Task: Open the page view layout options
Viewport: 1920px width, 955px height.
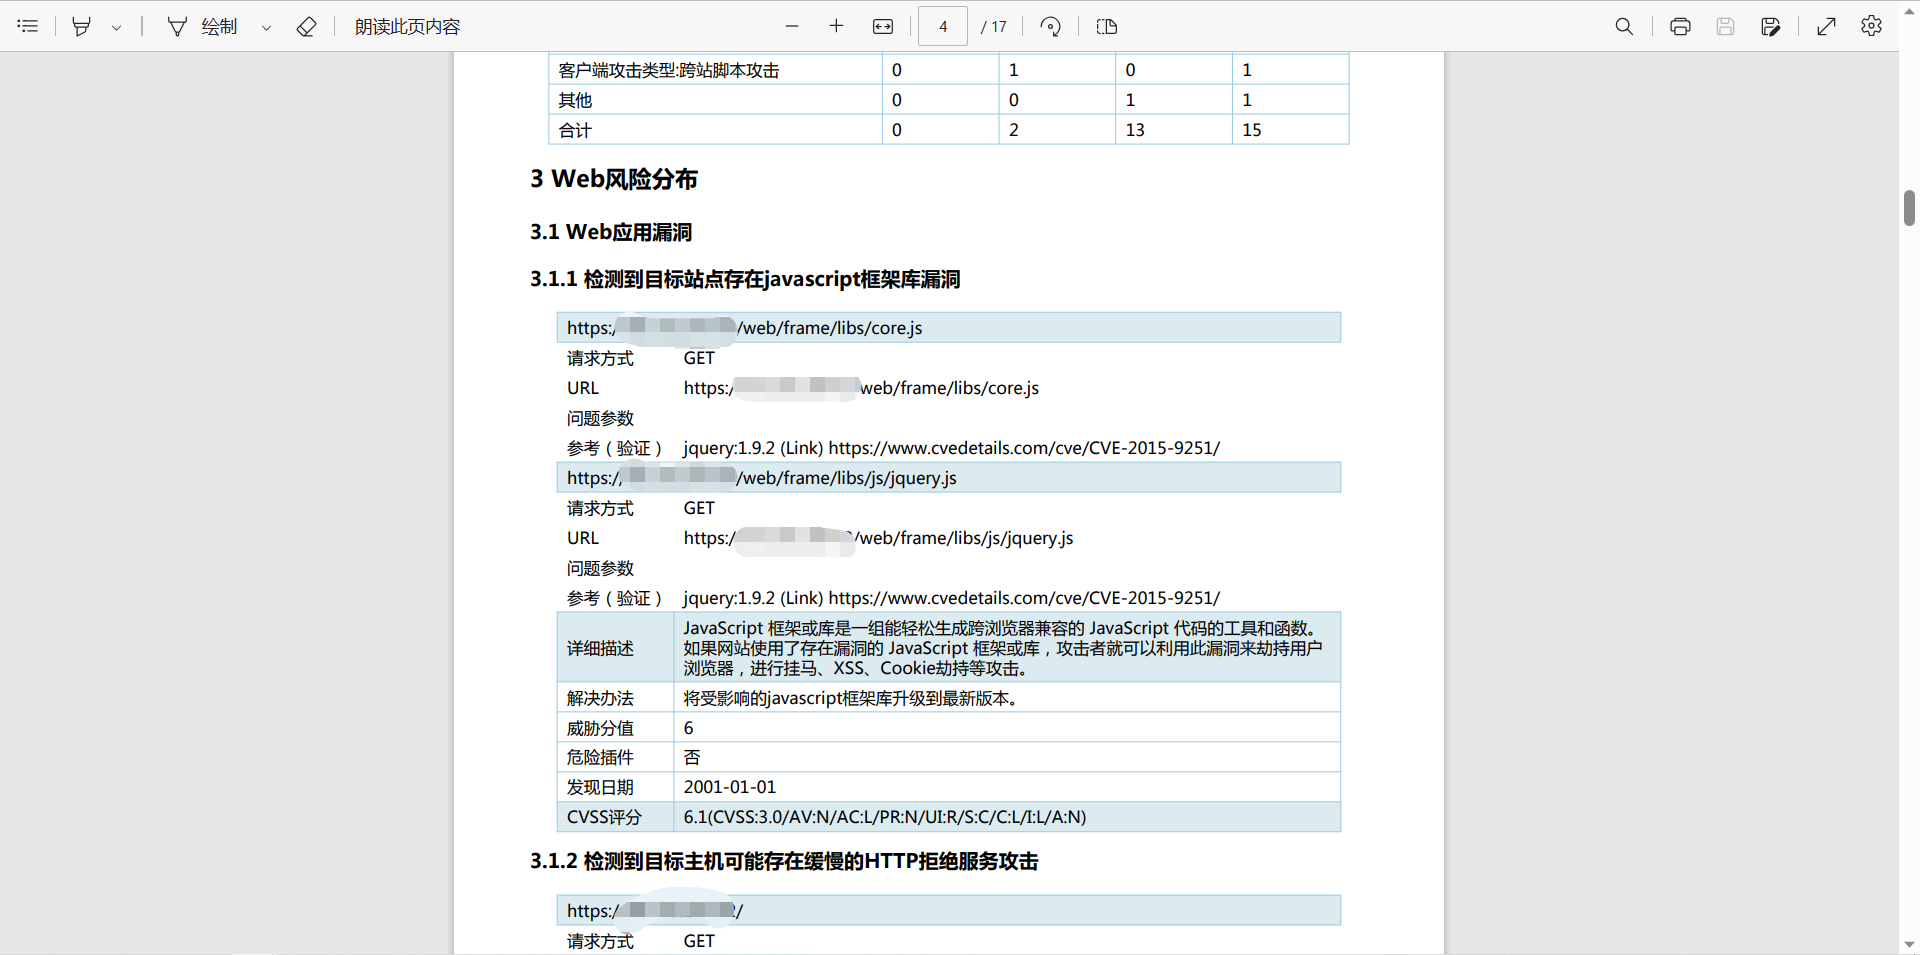Action: tap(1106, 26)
